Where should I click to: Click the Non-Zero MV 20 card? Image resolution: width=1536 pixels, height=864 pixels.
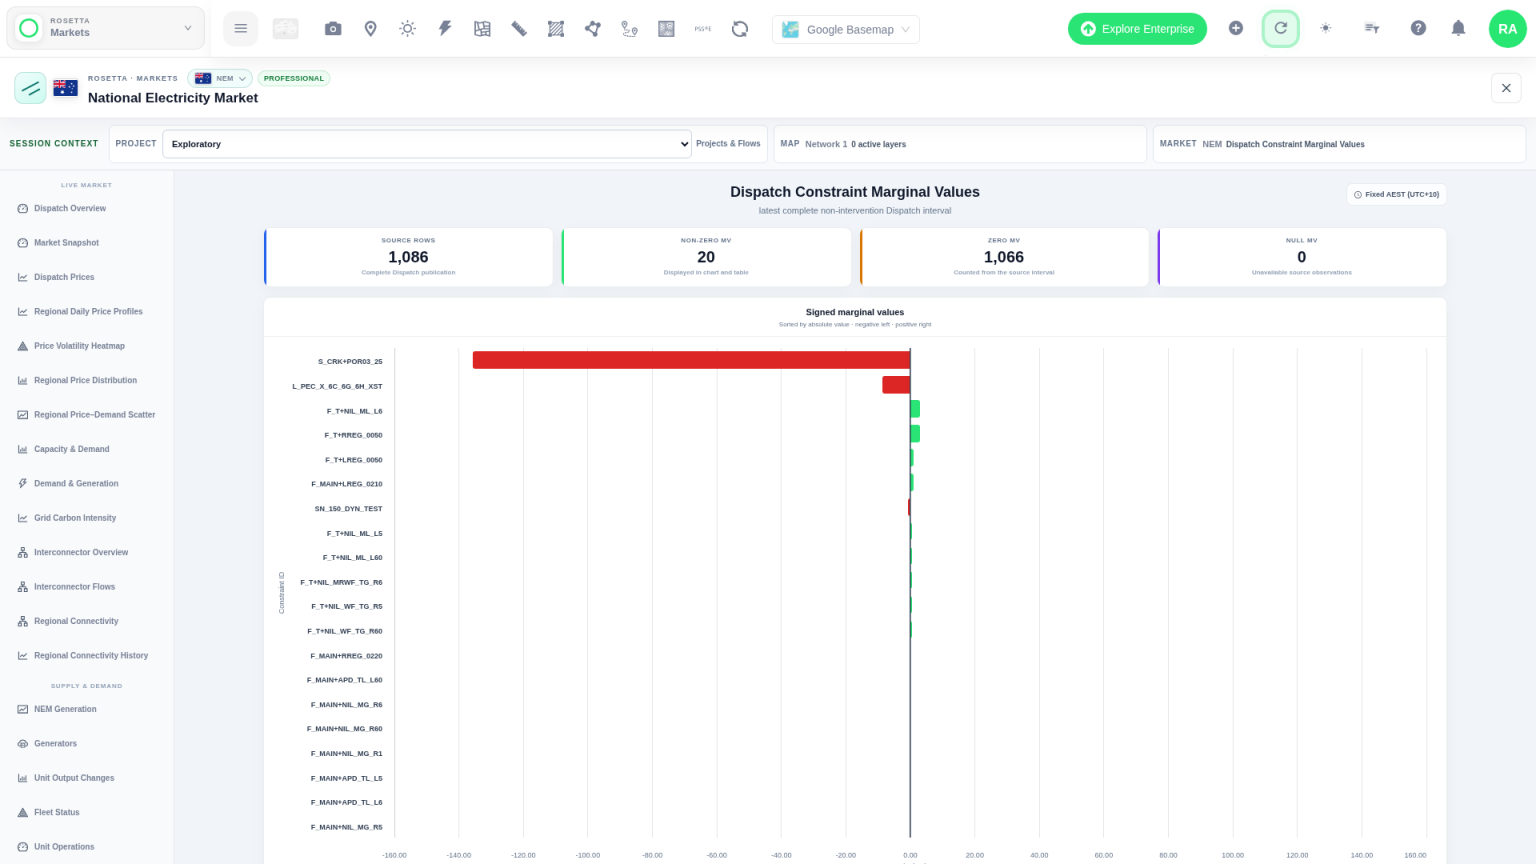pos(706,257)
